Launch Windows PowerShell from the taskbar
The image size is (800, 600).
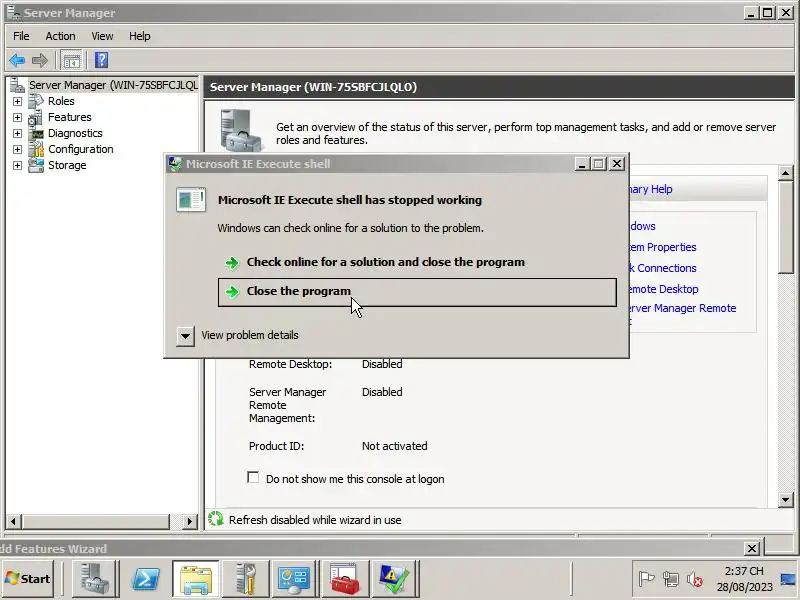click(x=145, y=579)
